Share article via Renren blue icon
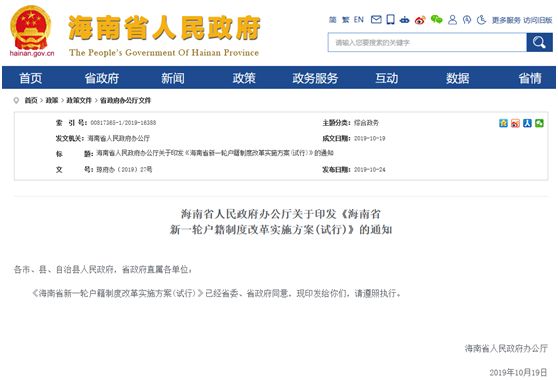Screen dimensions: 558x380 [x=527, y=123]
